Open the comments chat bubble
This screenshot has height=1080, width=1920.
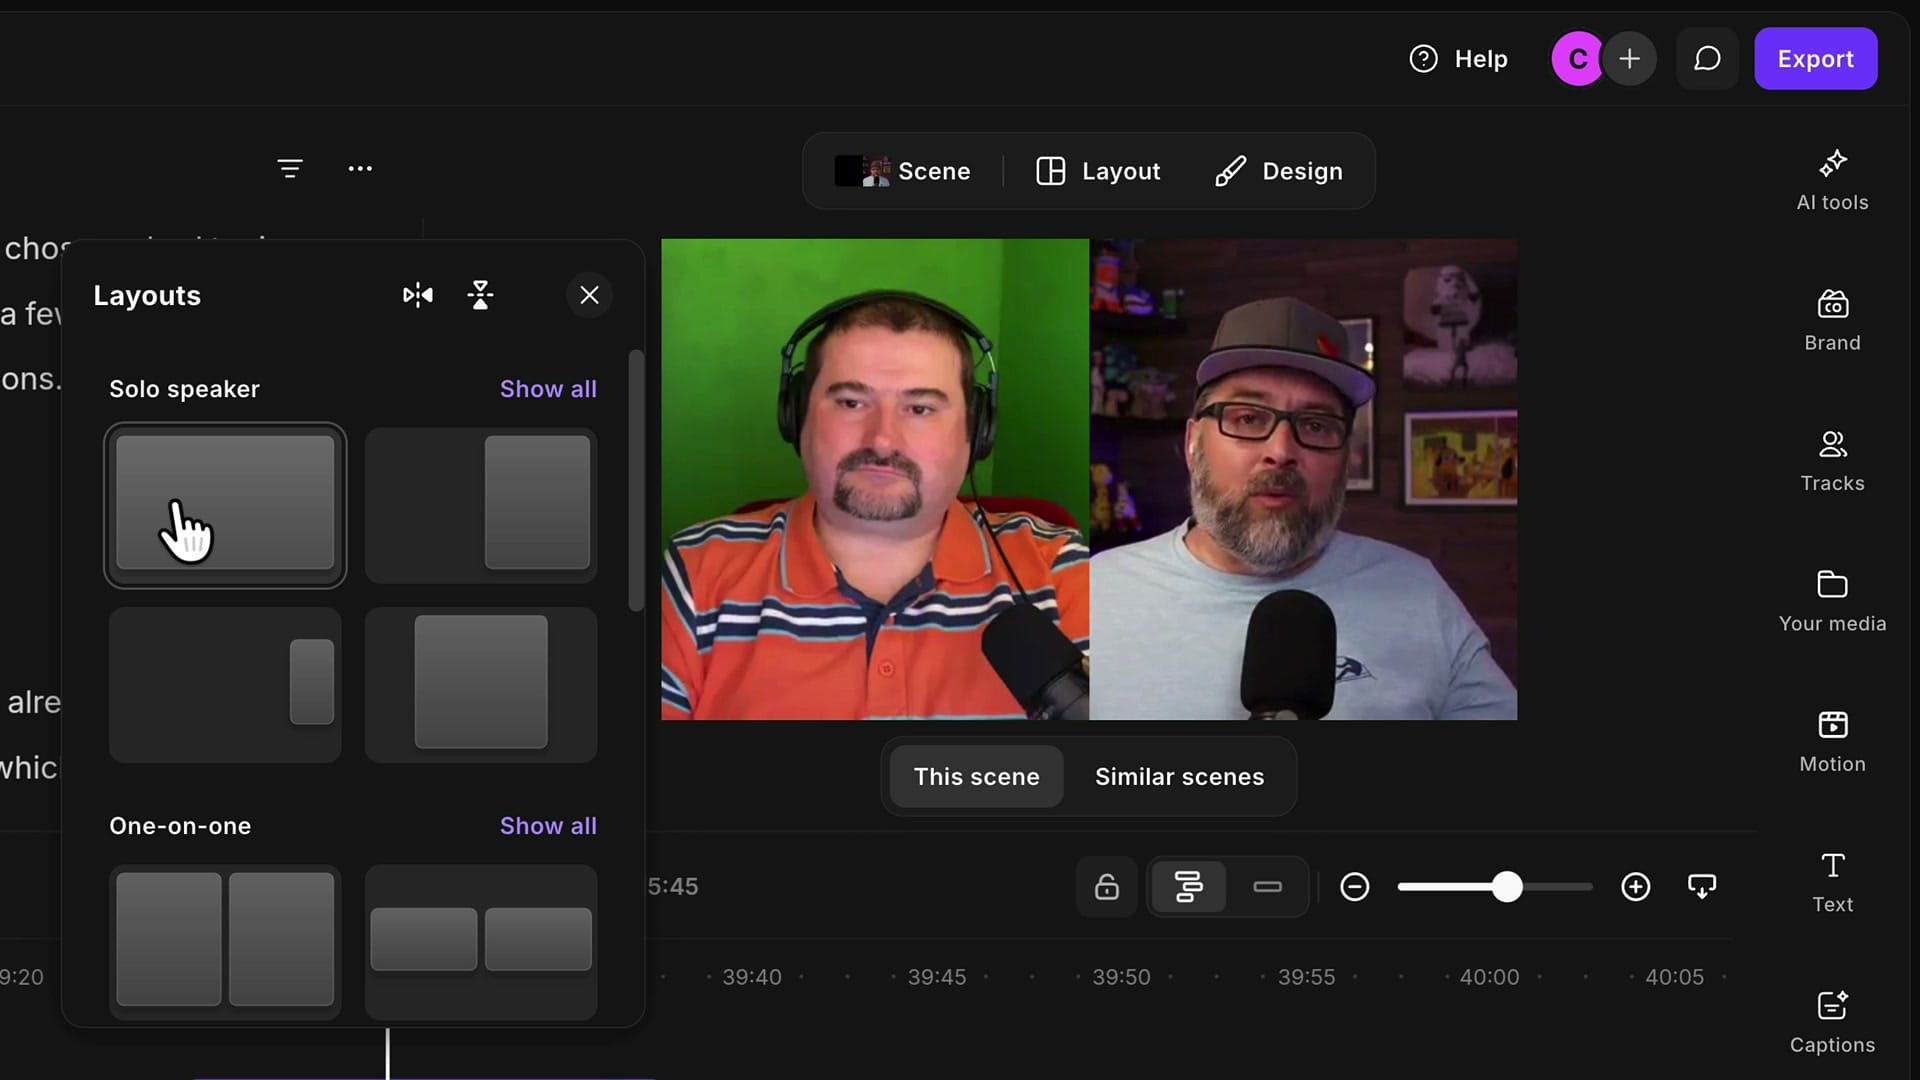1707,59
